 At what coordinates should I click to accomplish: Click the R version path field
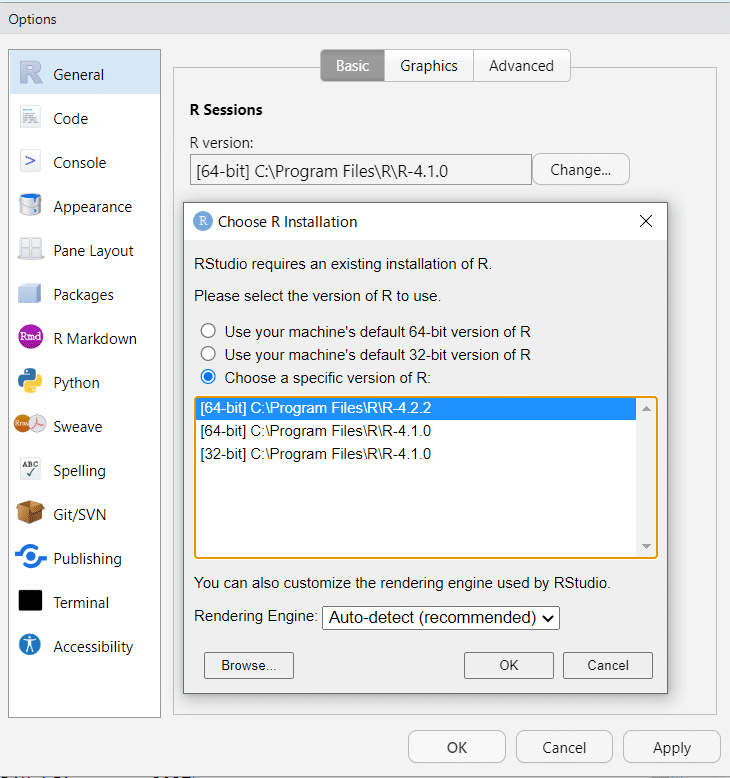tap(361, 170)
